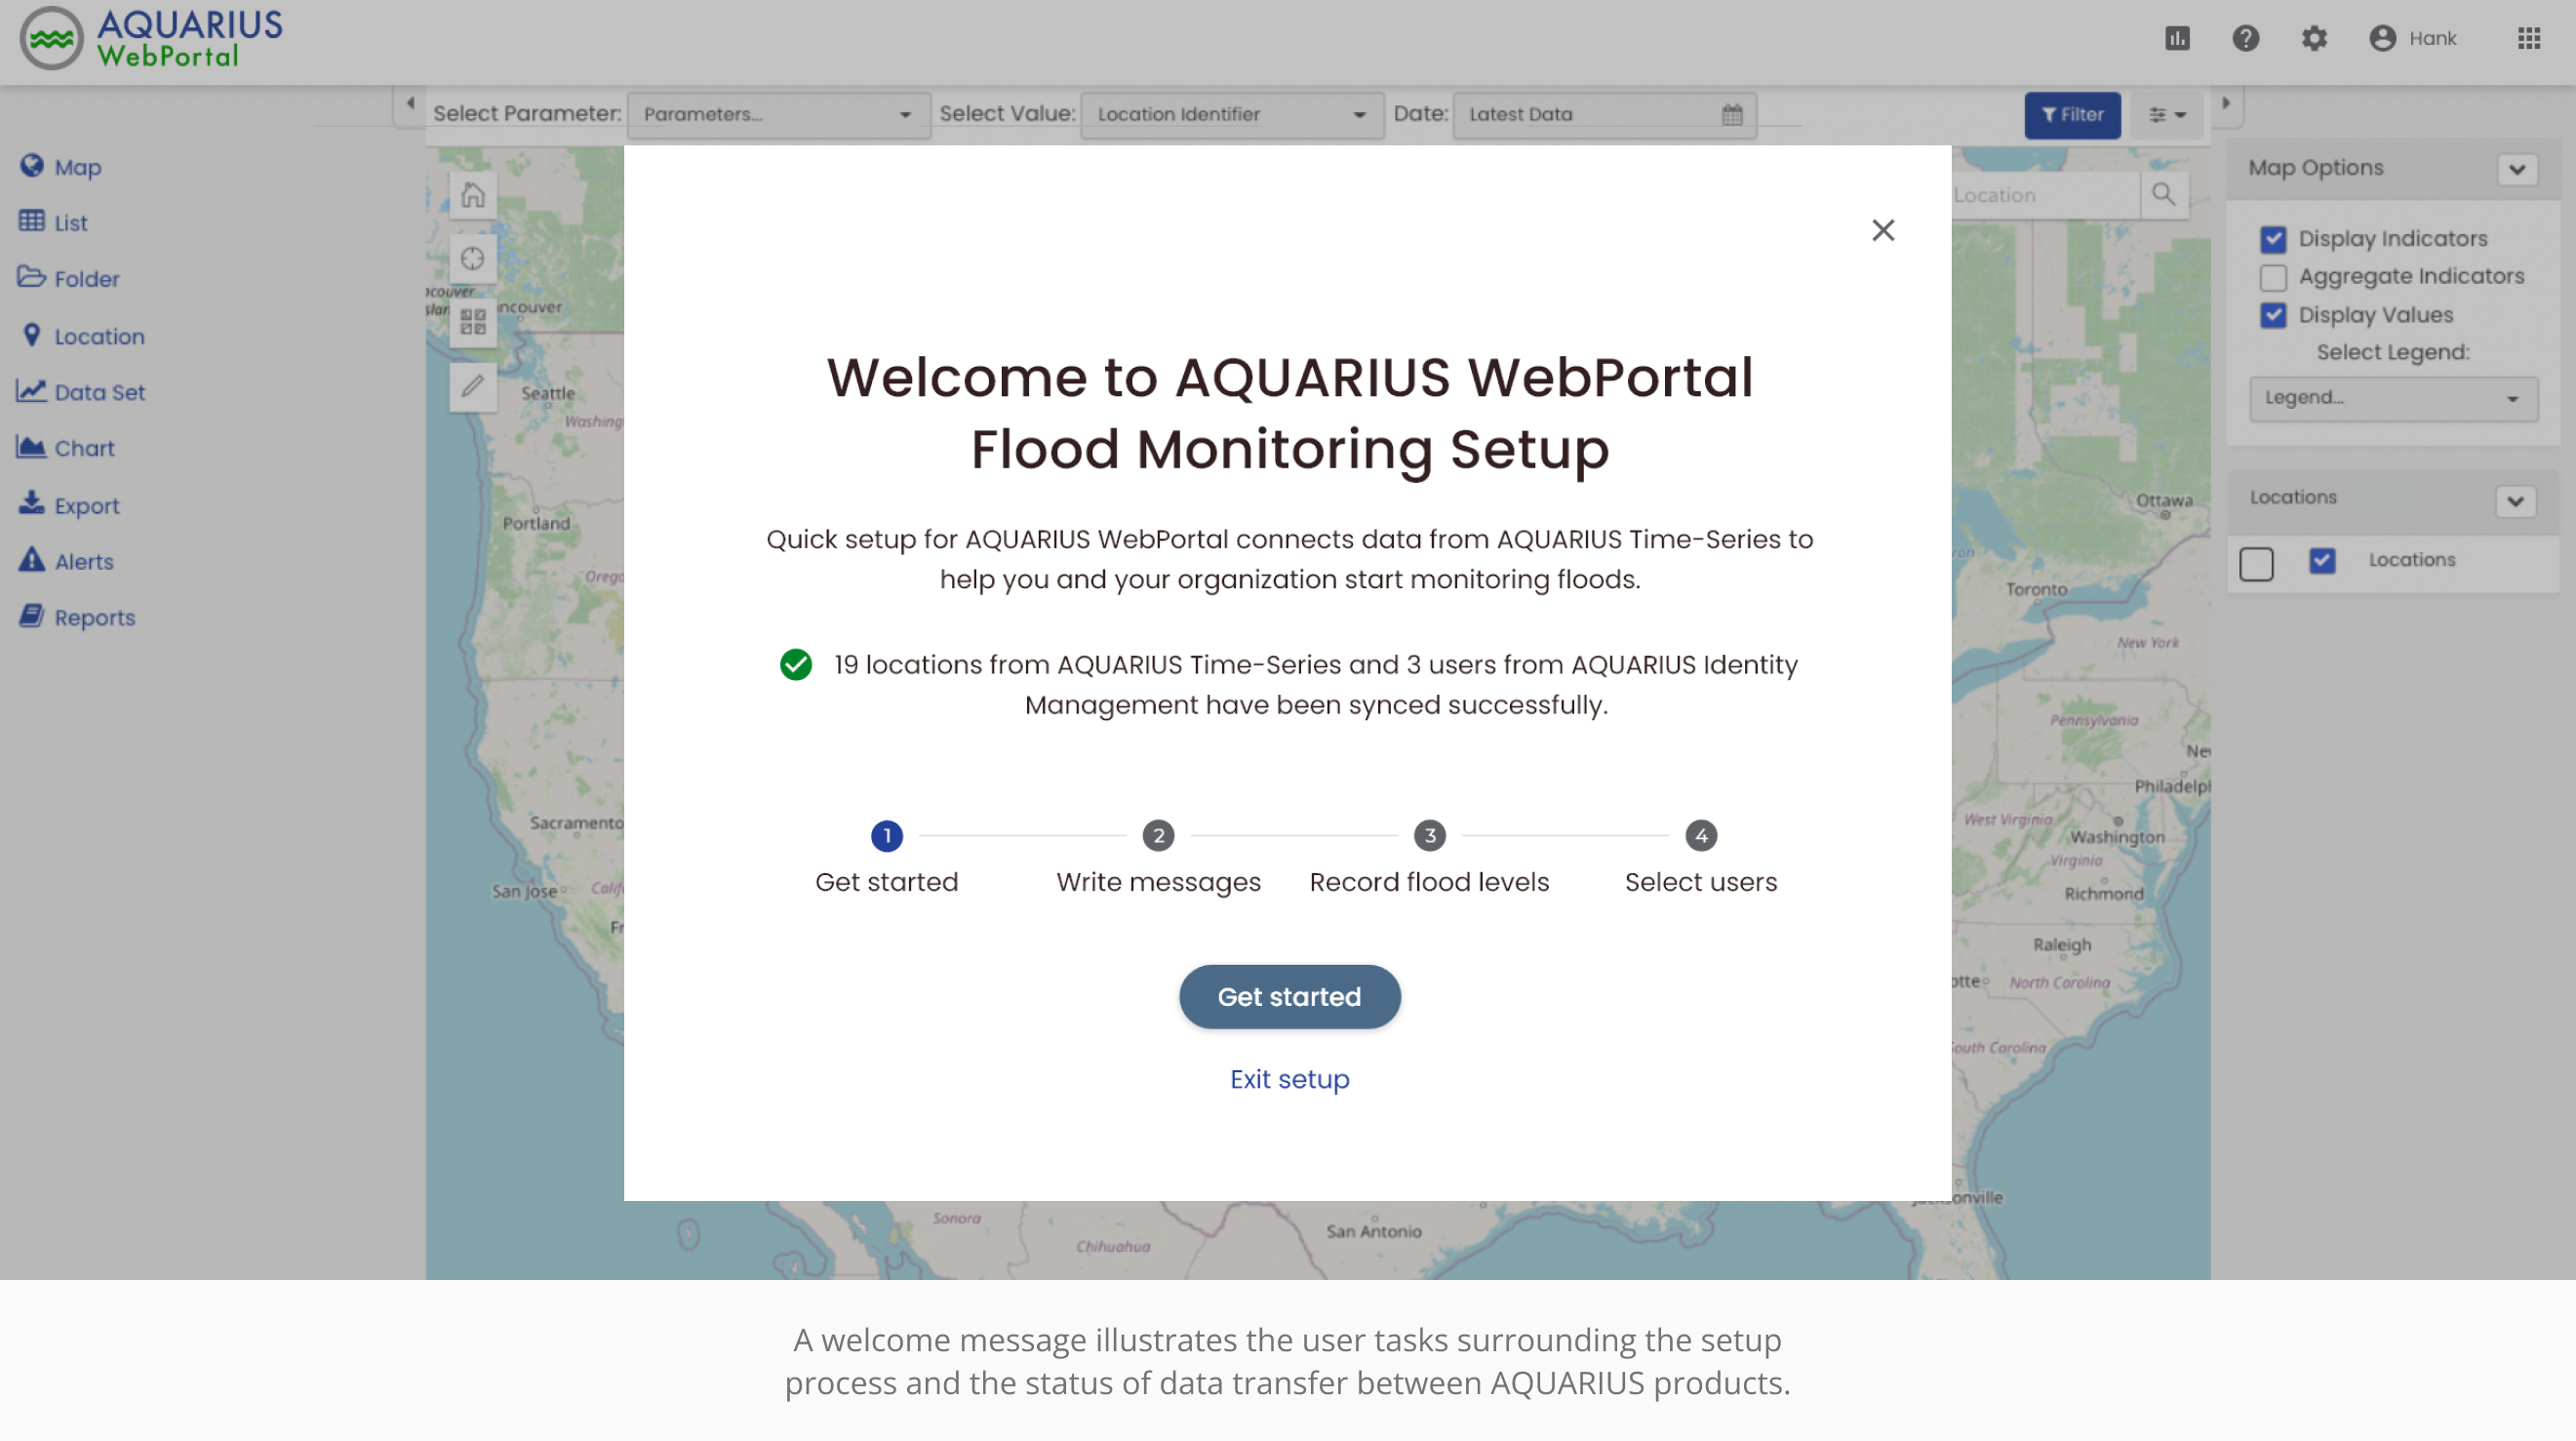Toggle Display Values checkbox
This screenshot has width=2576, height=1441.
coord(2272,315)
